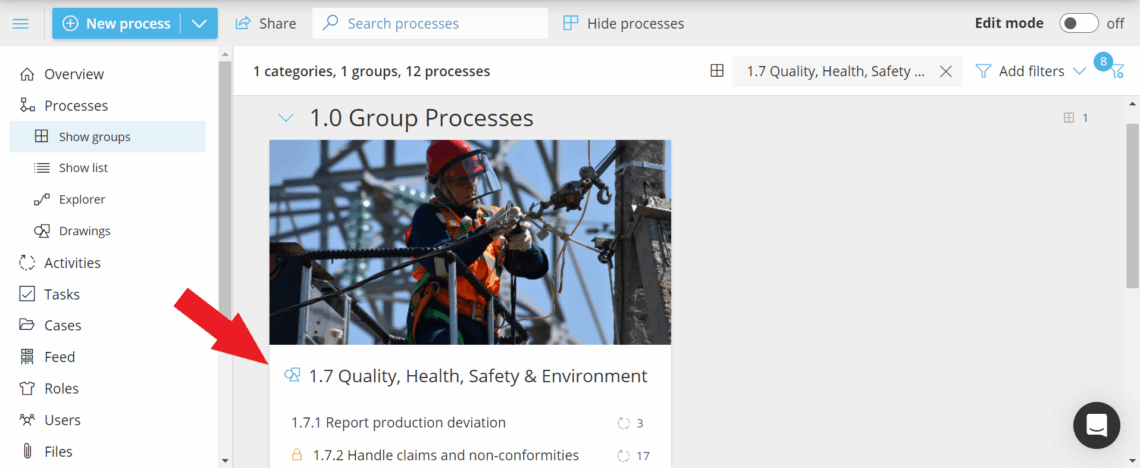Toggle Edit mode switch on
The width and height of the screenshot is (1140, 468).
pyautogui.click(x=1078, y=23)
